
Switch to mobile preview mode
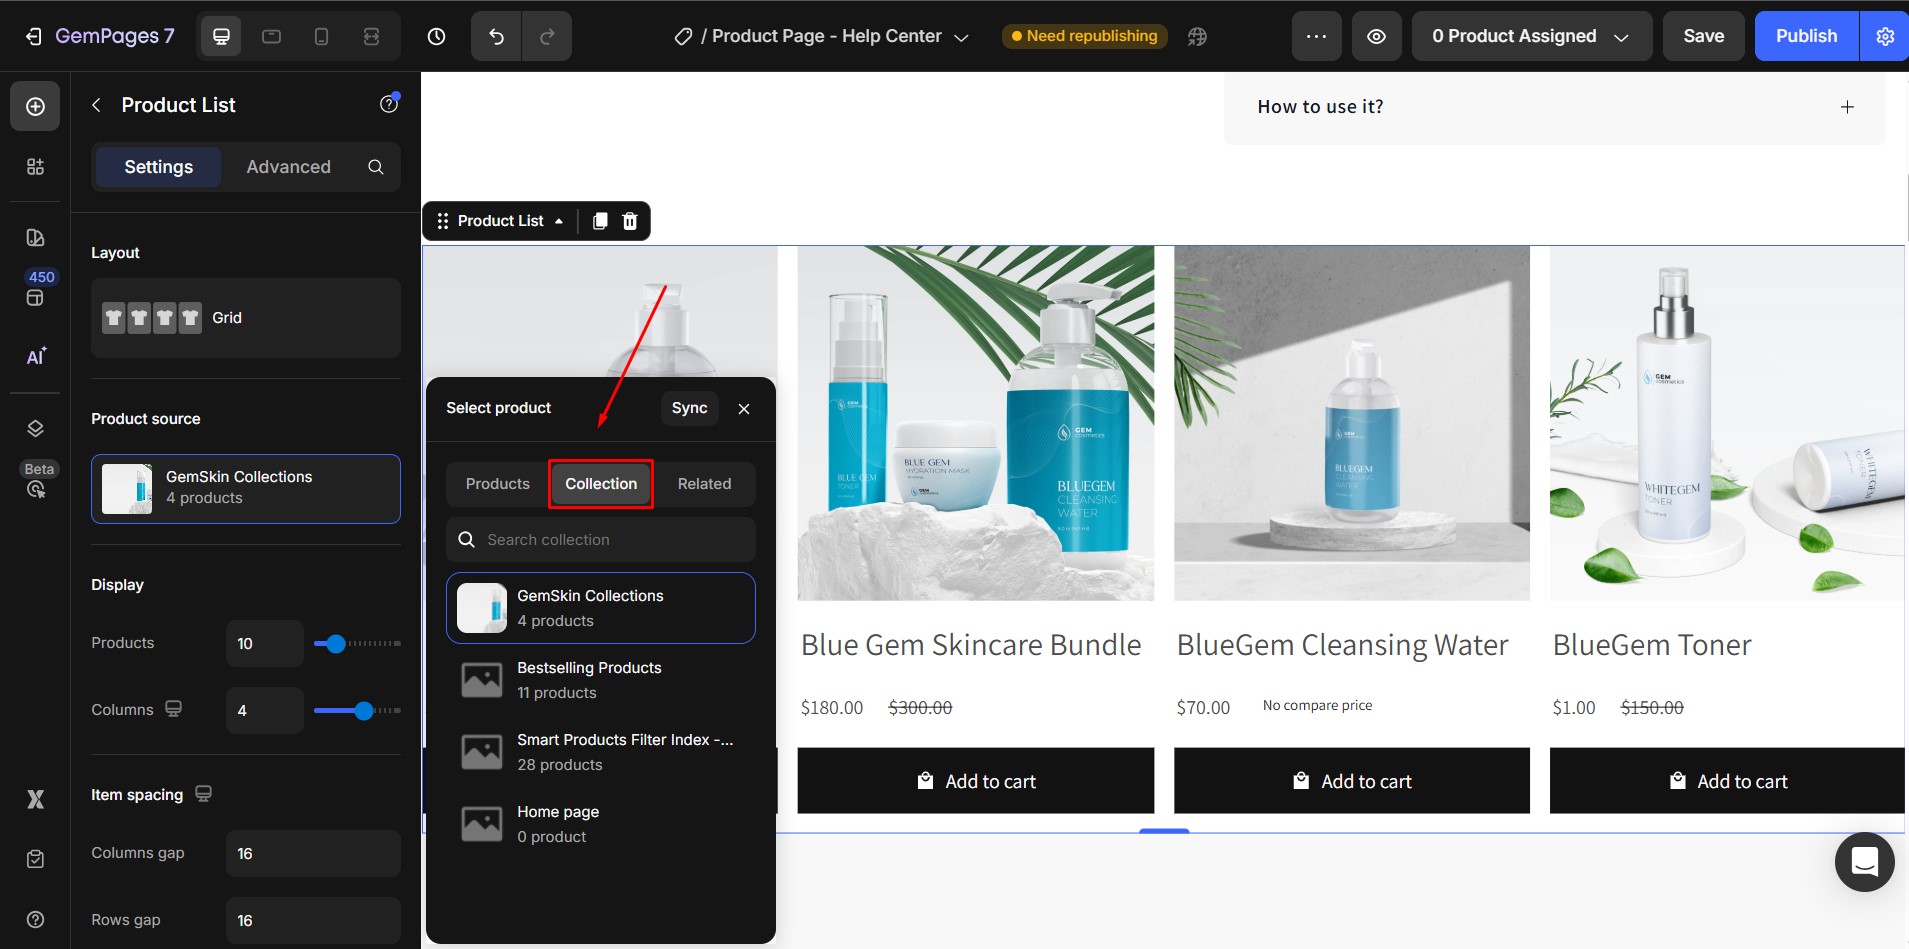tap(321, 36)
